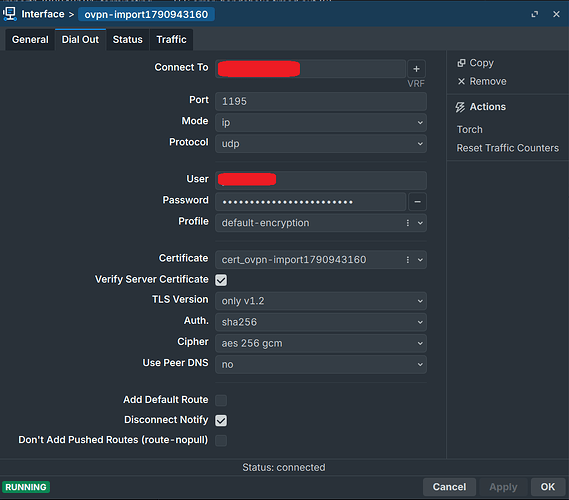Image resolution: width=569 pixels, height=500 pixels.
Task: Click the Copy icon in side panel
Action: coord(461,63)
